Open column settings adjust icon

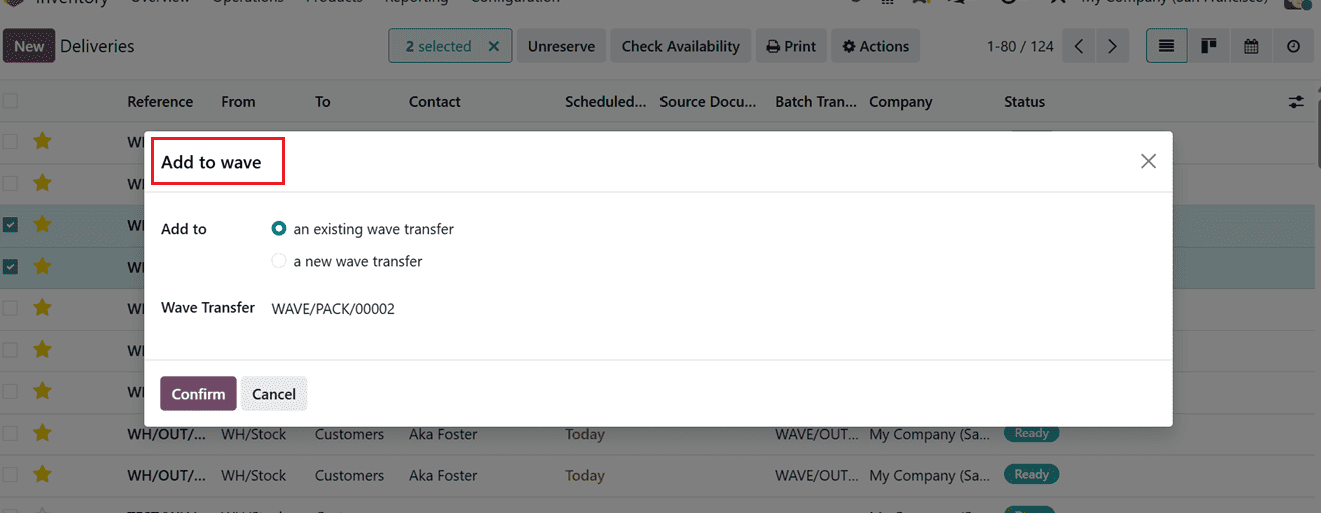[x=1296, y=102]
